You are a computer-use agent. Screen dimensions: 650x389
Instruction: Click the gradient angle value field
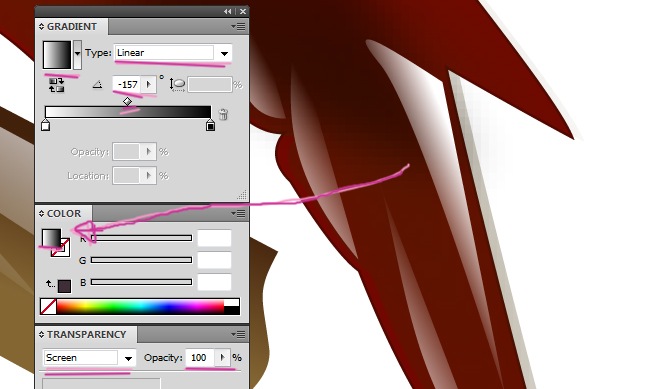(127, 85)
